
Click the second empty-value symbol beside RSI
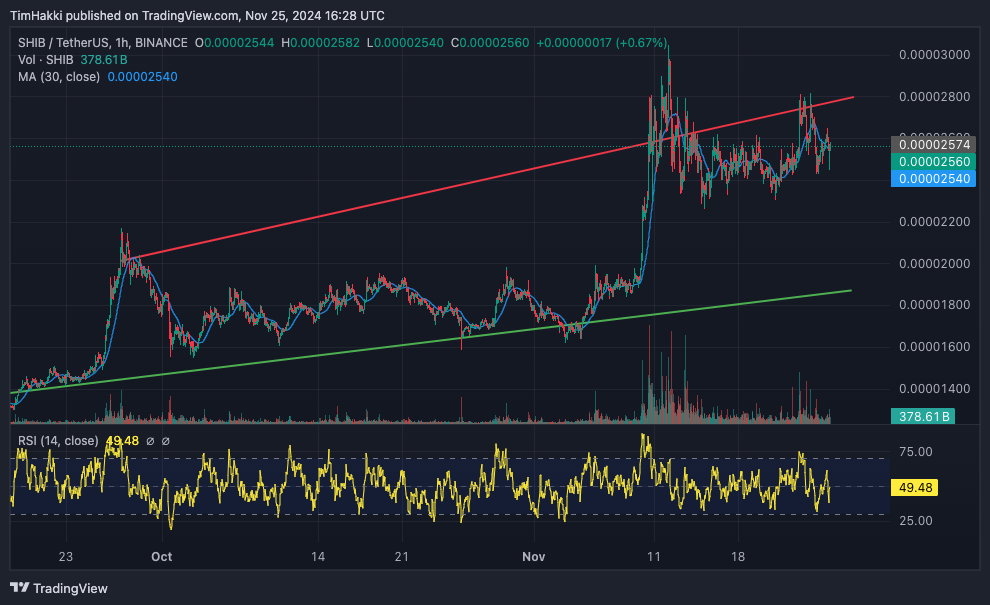pos(165,441)
